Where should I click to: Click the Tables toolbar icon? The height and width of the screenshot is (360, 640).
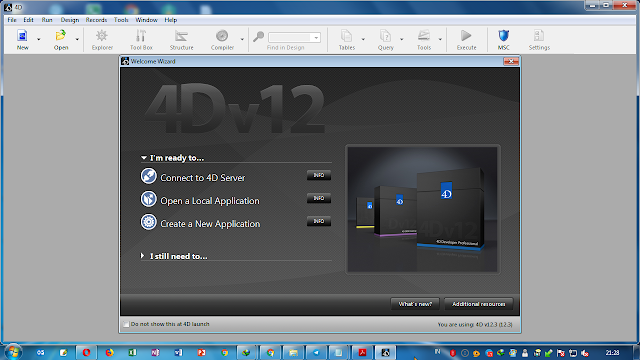click(347, 36)
